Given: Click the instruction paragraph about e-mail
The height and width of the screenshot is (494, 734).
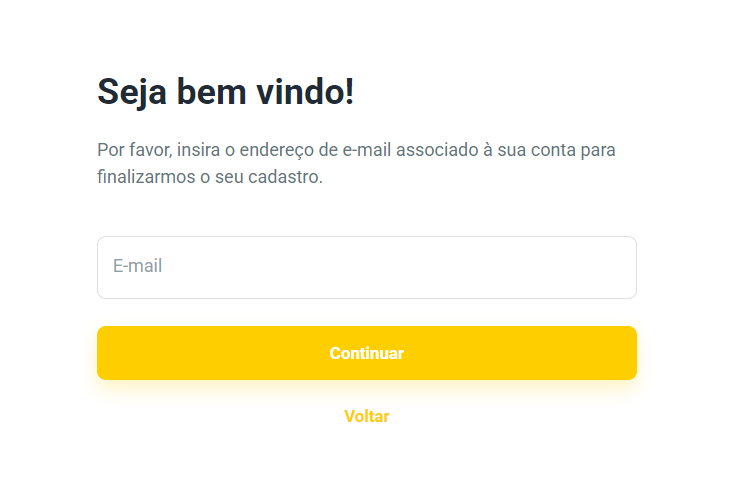Looking at the screenshot, I should [x=356, y=164].
